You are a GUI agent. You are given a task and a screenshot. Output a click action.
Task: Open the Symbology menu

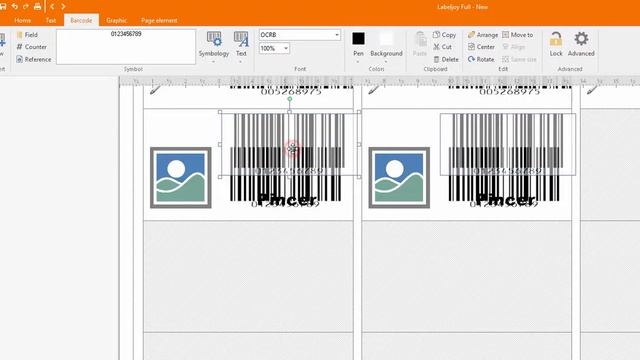(x=214, y=46)
